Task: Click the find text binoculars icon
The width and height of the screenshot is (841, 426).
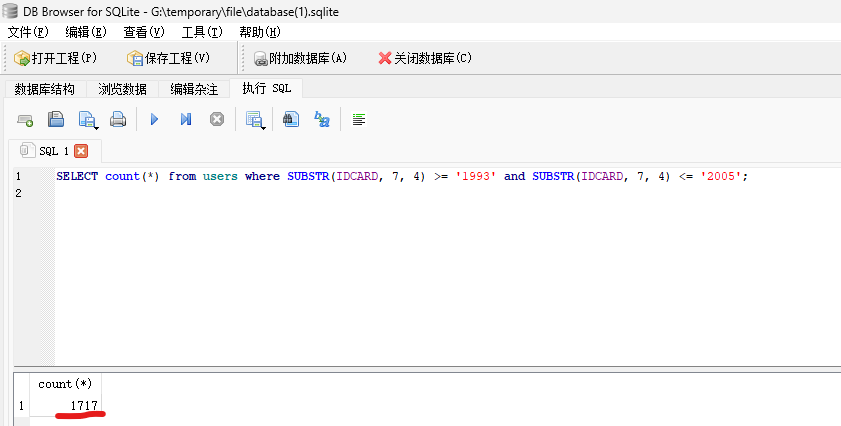Action: coord(291,119)
